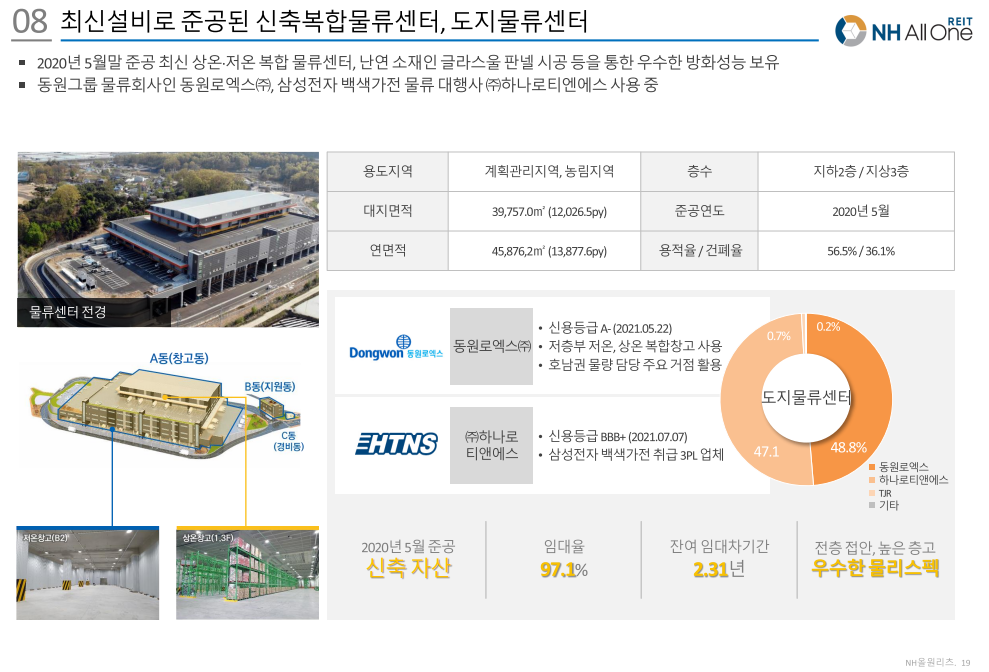Click the HTNS company logo
Image resolution: width=989 pixels, height=672 pixels.
(x=397, y=444)
